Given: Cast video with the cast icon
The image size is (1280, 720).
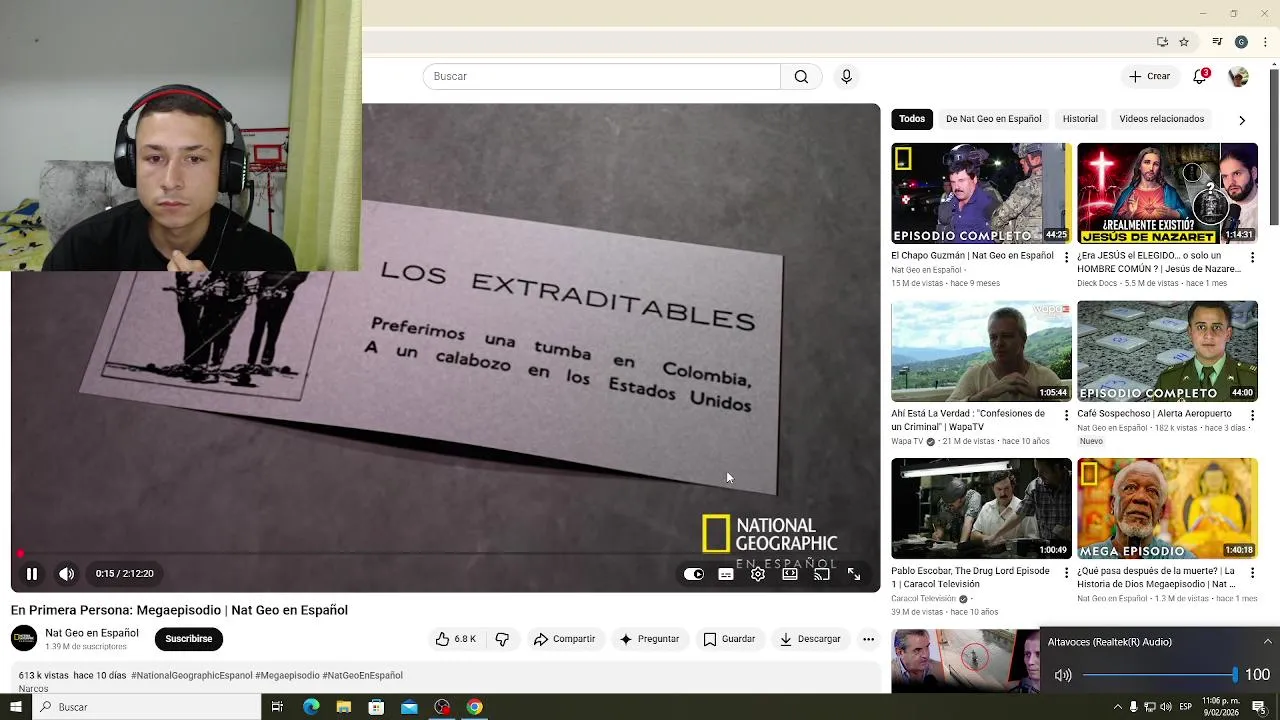Looking at the screenshot, I should coord(822,574).
